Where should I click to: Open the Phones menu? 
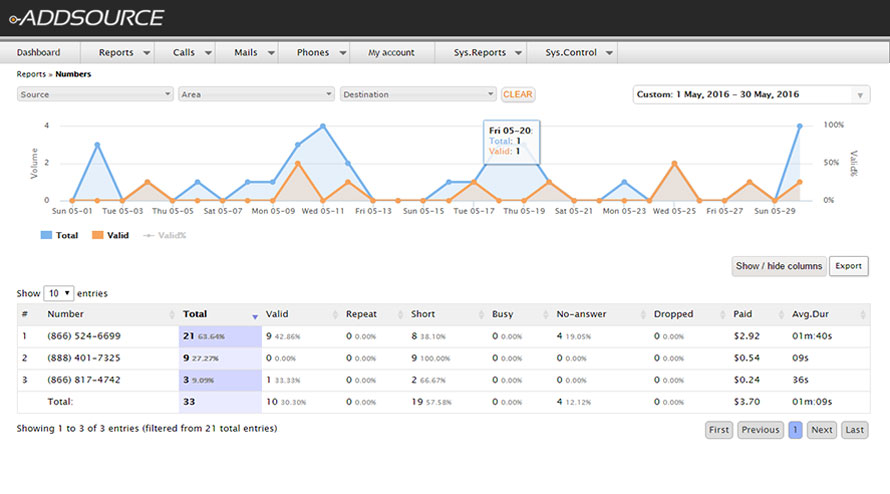313,52
